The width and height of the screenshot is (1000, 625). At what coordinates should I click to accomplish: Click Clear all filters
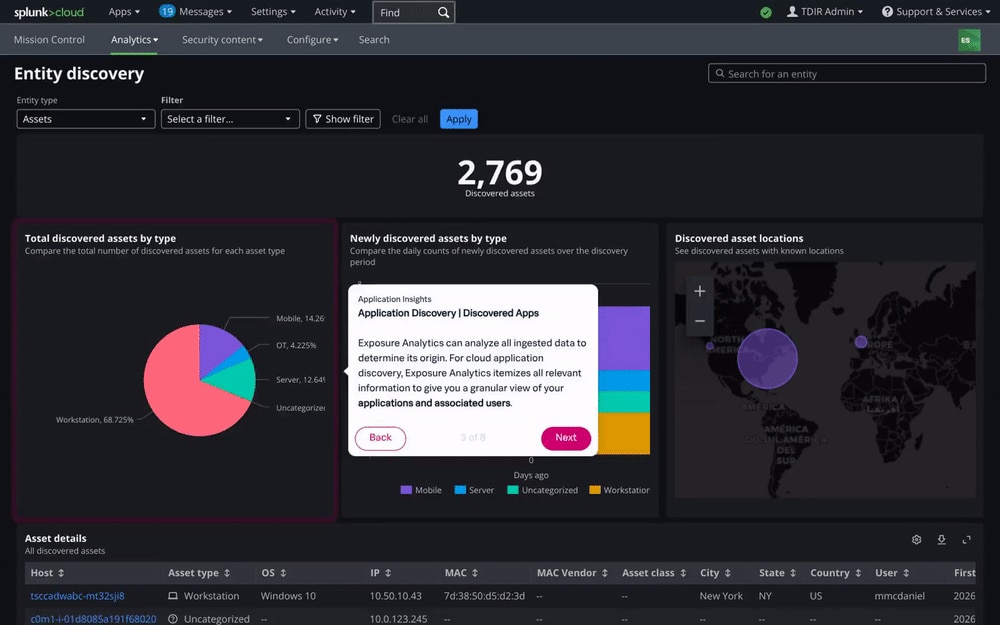point(409,119)
